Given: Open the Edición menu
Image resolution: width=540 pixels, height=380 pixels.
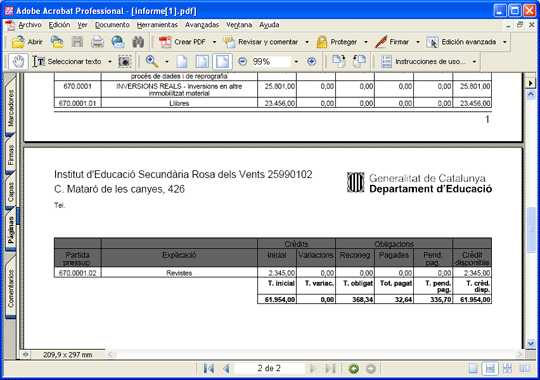Looking at the screenshot, I should click(x=59, y=25).
